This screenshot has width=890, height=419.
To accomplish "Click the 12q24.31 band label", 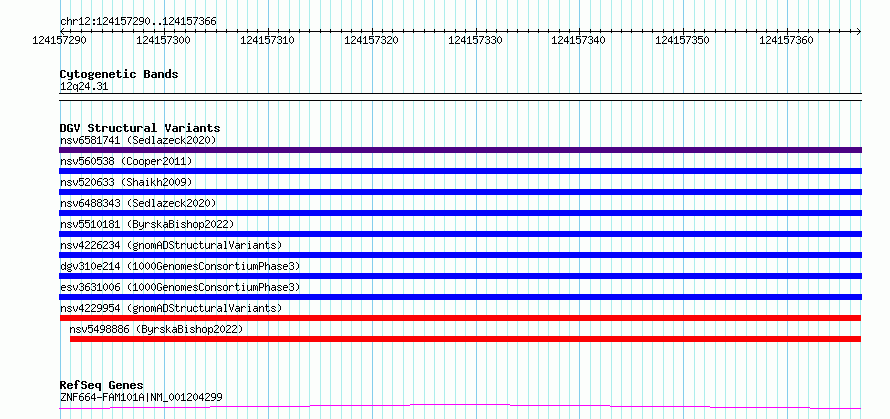I will click(x=83, y=87).
